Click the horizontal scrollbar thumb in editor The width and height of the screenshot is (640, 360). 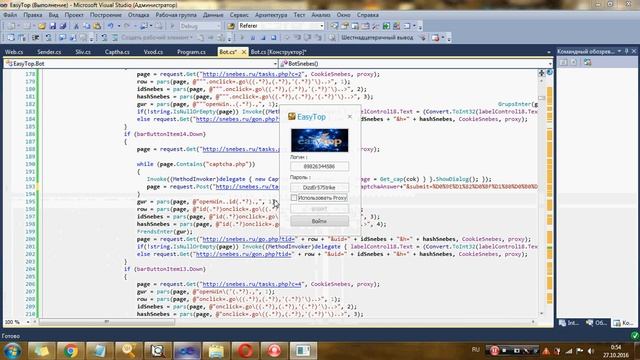pyautogui.click(x=107, y=322)
